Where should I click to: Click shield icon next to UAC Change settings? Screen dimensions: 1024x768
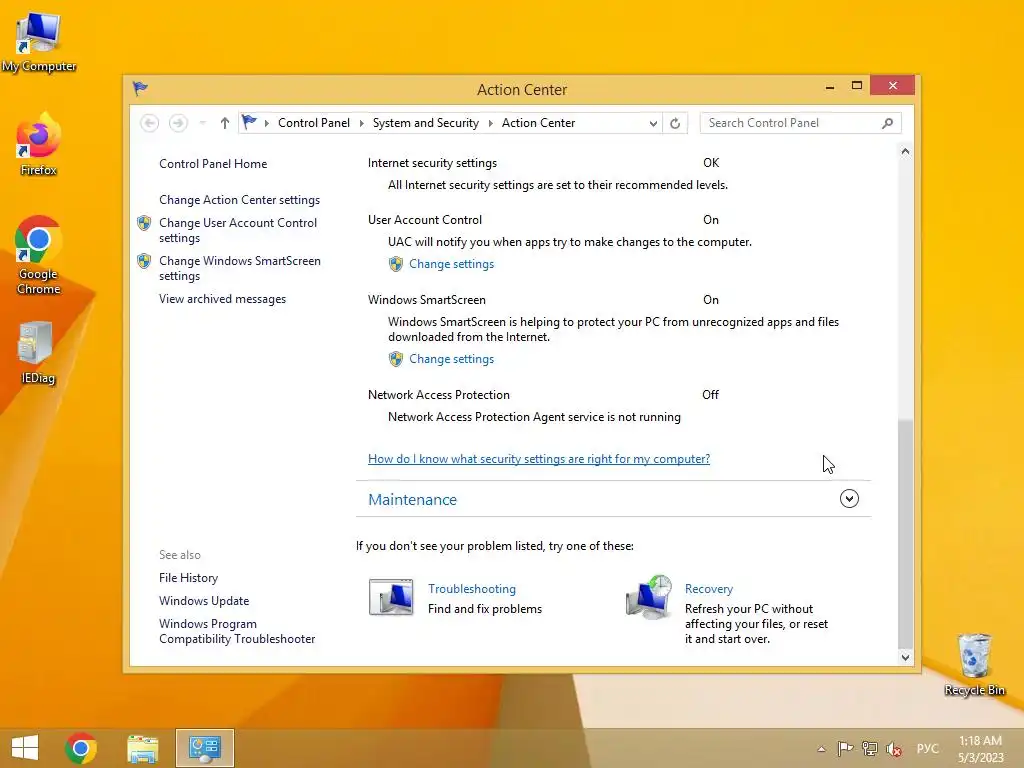[x=396, y=264]
